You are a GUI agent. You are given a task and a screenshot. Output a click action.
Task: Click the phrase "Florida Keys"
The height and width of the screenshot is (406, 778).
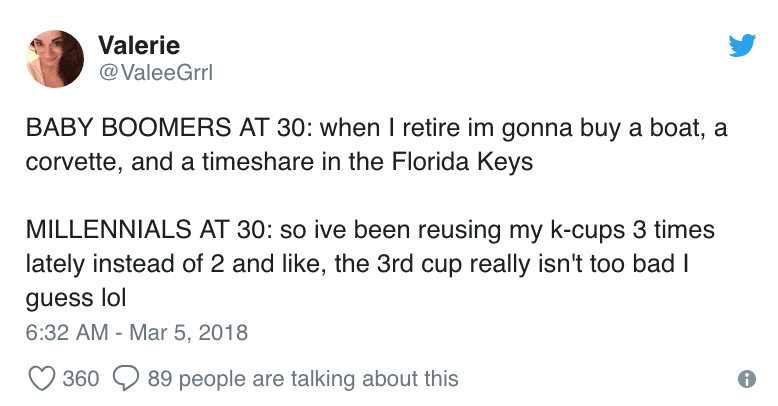(x=462, y=162)
